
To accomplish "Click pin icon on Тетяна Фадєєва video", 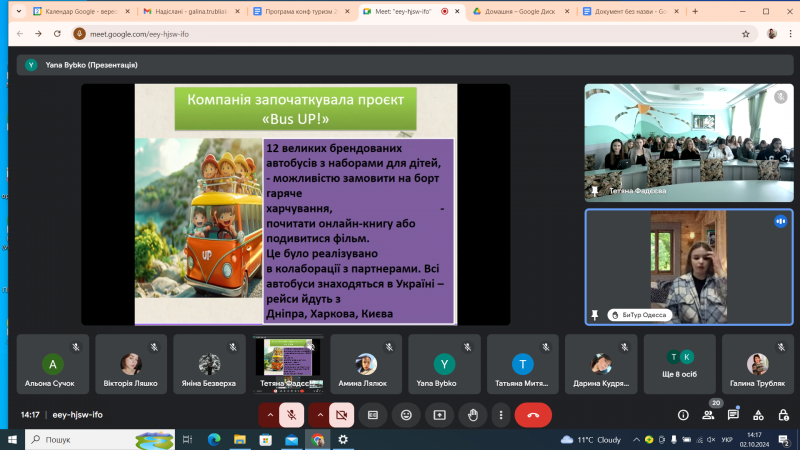I will point(595,191).
